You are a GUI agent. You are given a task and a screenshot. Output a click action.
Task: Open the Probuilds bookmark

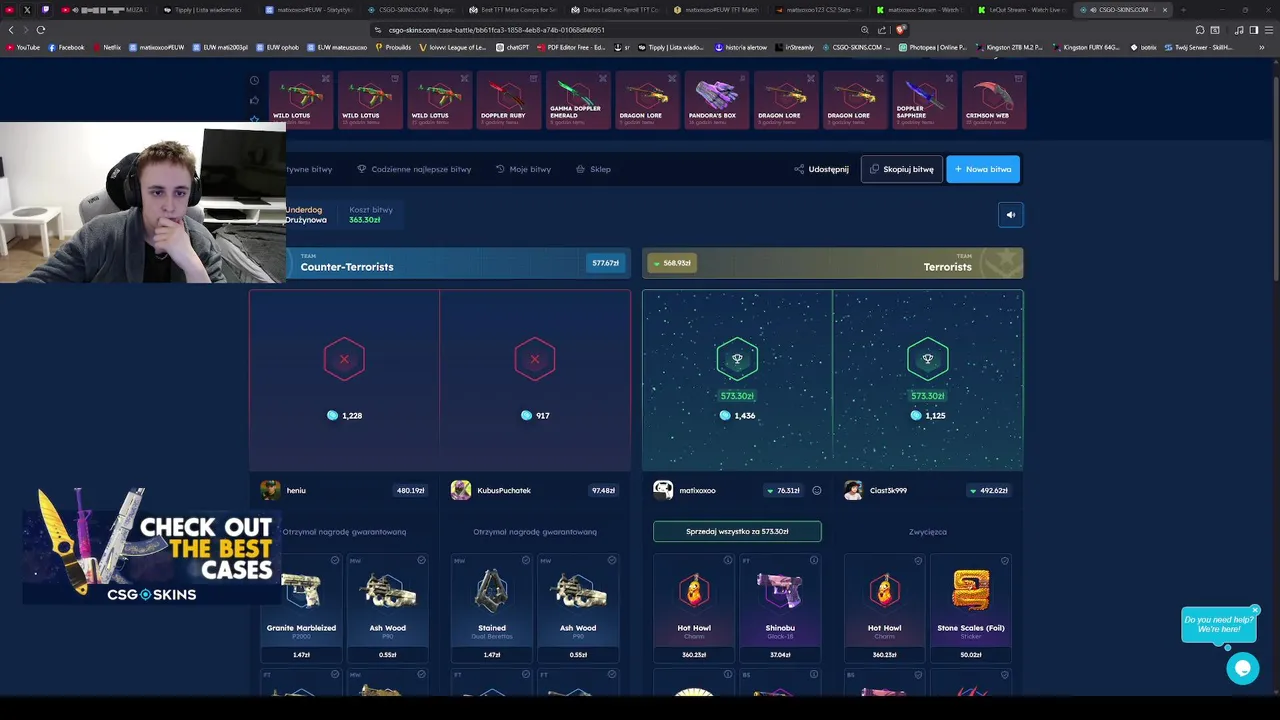tap(393, 47)
